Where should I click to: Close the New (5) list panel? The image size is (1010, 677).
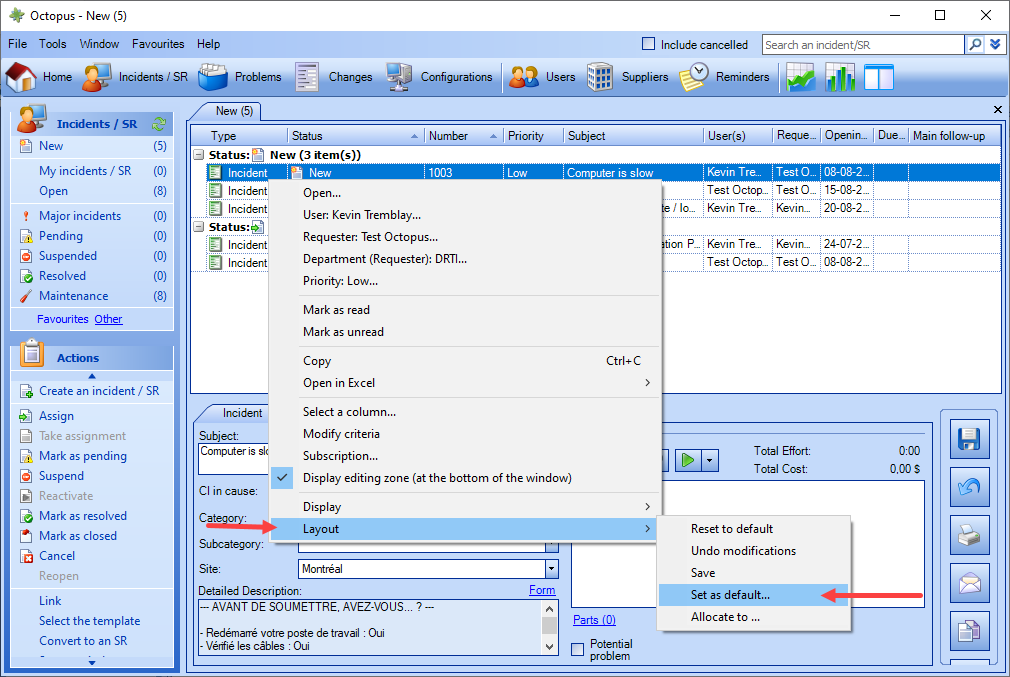click(x=998, y=110)
